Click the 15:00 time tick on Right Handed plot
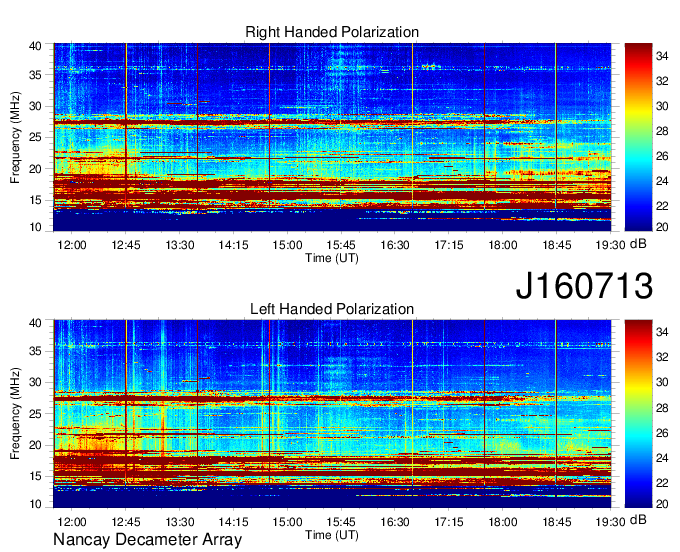This screenshot has height=552, width=680. [x=287, y=245]
